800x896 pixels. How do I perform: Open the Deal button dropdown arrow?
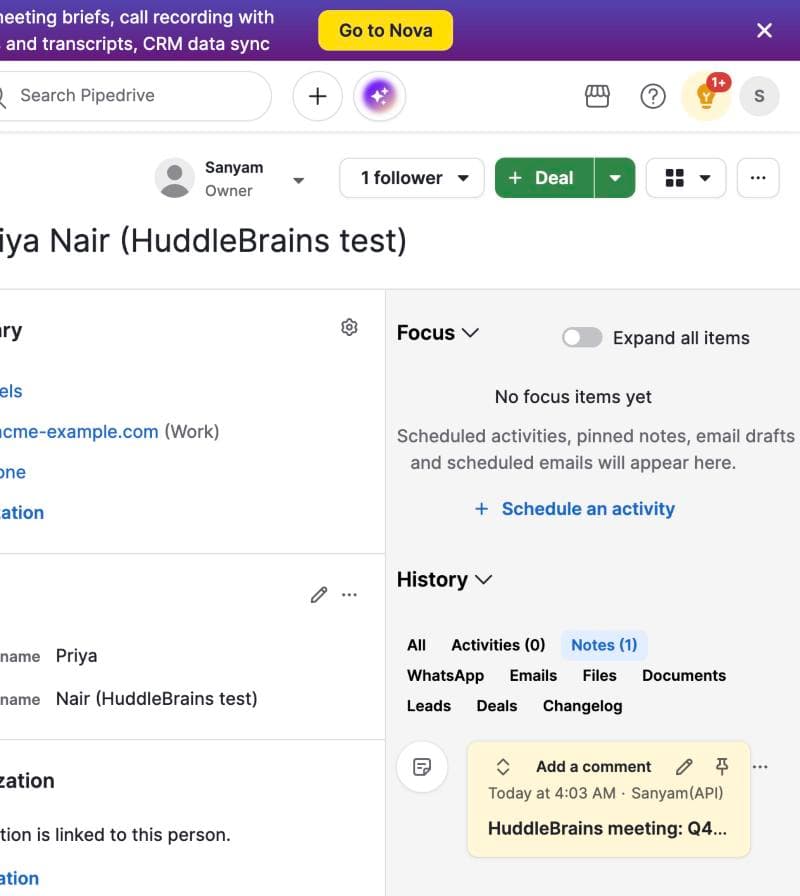[615, 178]
